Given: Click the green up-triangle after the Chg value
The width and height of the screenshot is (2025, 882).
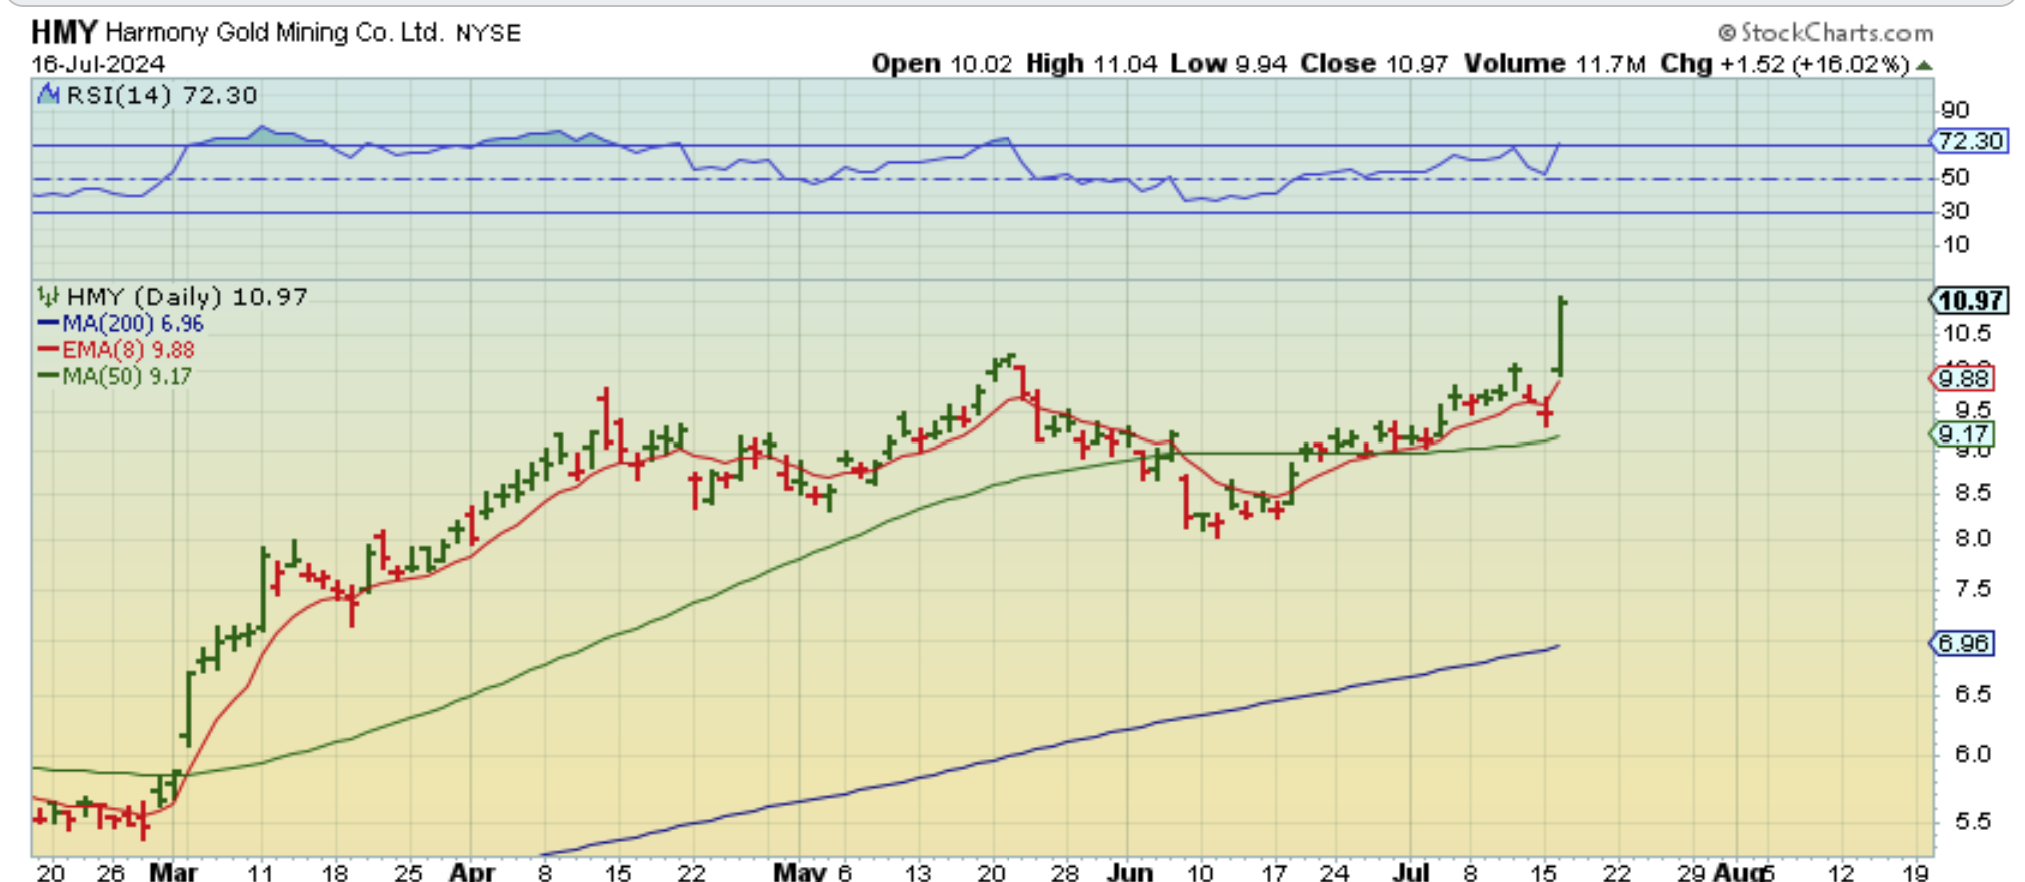Looking at the screenshot, I should (1924, 65).
